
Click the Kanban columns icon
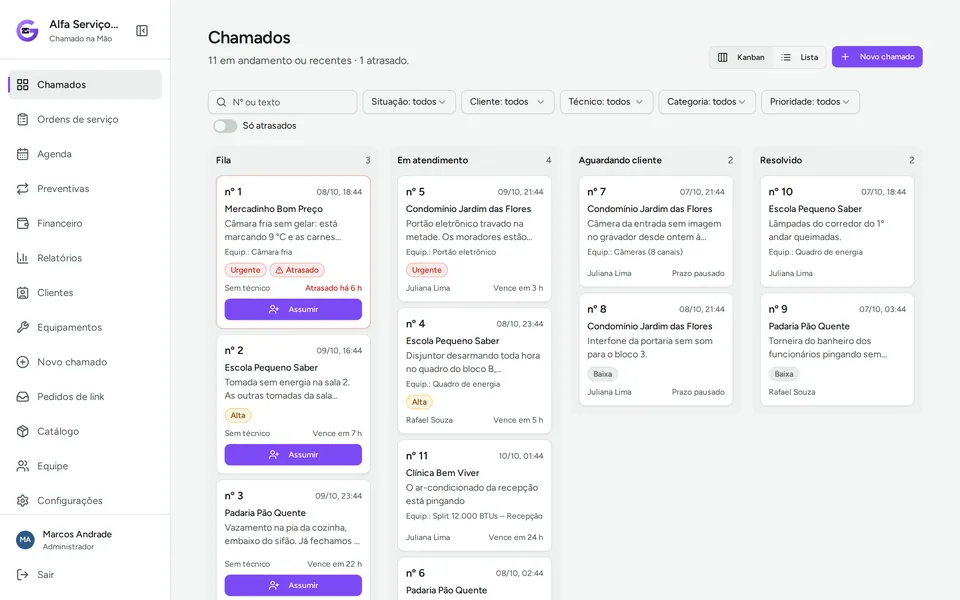click(722, 57)
